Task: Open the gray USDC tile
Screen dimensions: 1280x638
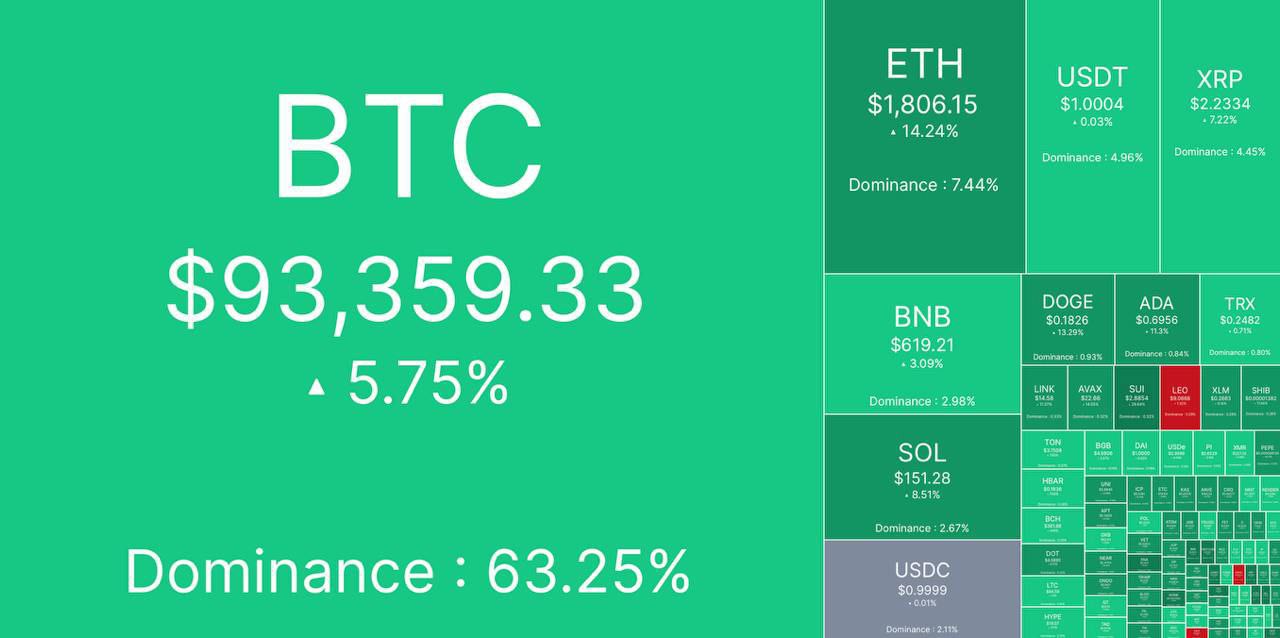Action: tap(922, 589)
